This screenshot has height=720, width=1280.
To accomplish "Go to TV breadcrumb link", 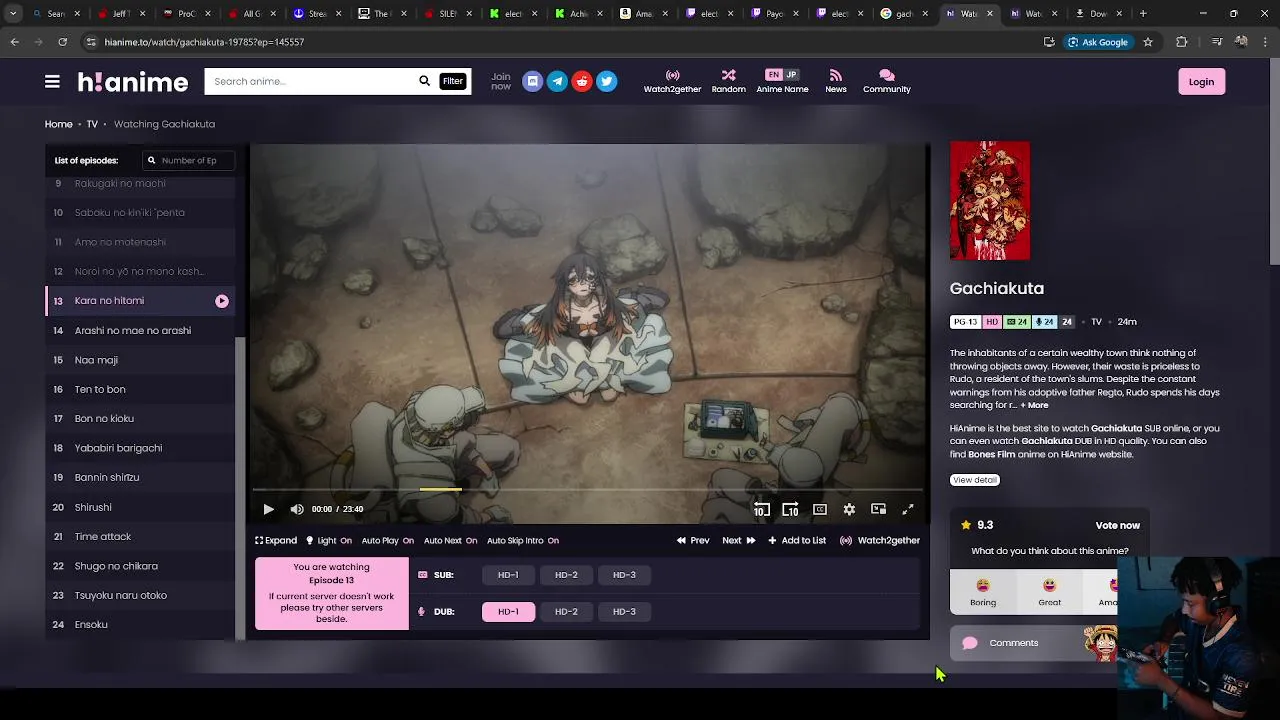I will (x=92, y=124).
